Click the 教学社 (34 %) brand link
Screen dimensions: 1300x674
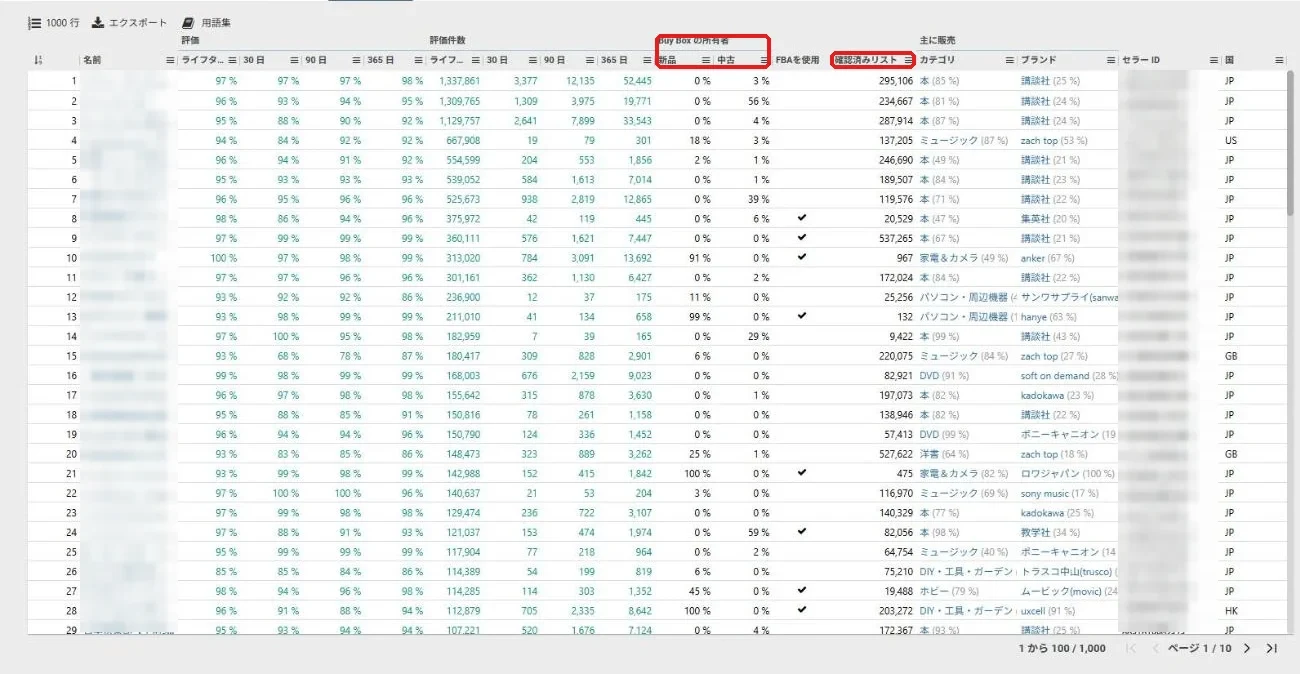click(x=1050, y=532)
